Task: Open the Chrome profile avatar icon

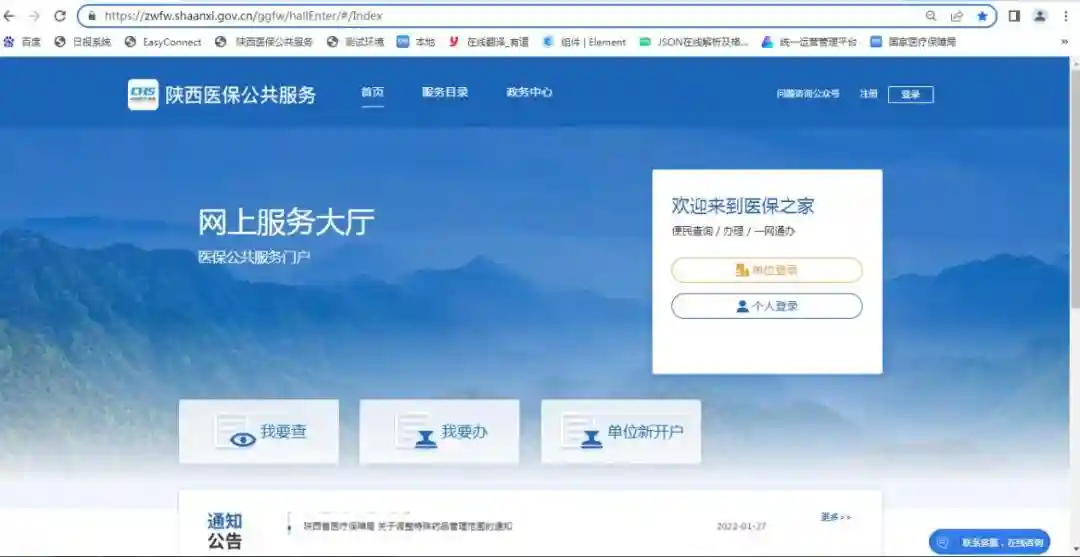Action: [1040, 16]
